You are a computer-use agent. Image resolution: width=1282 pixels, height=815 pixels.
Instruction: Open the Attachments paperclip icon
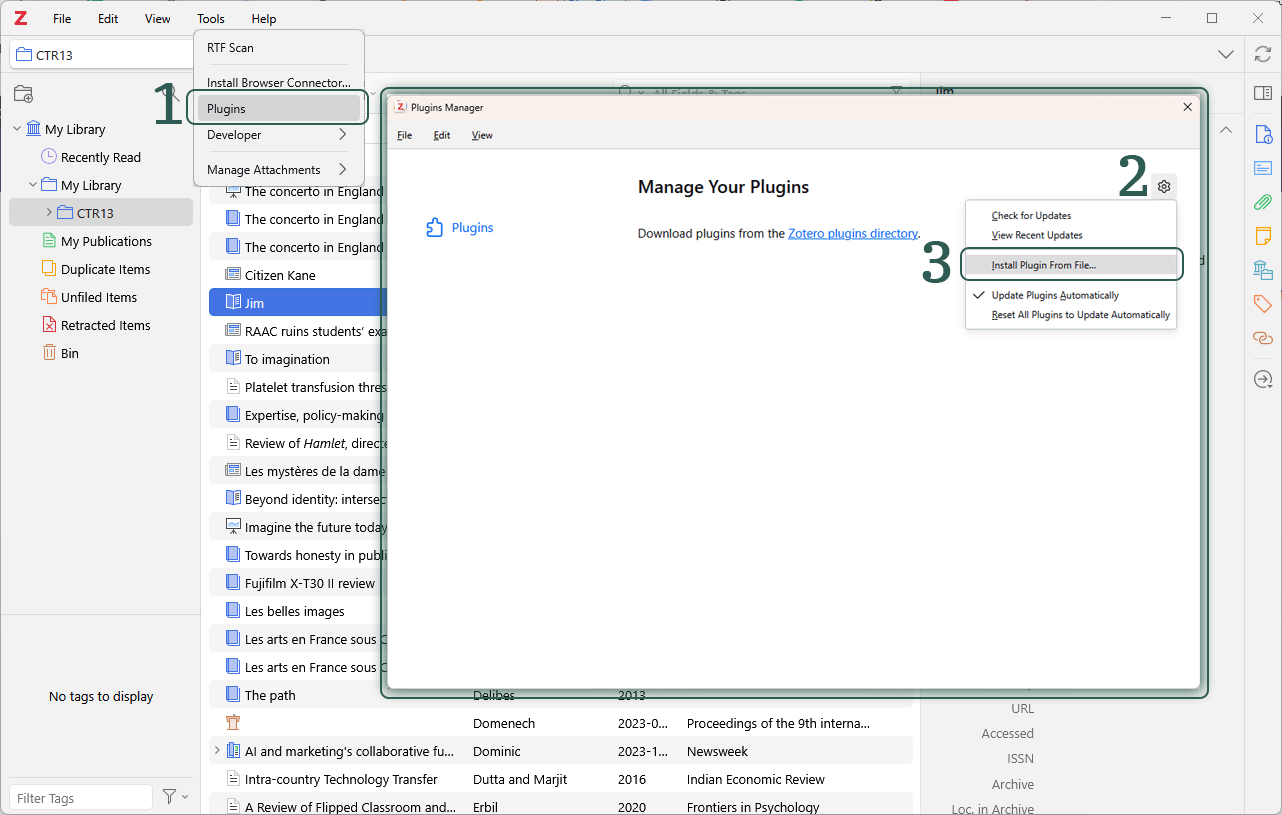1263,202
